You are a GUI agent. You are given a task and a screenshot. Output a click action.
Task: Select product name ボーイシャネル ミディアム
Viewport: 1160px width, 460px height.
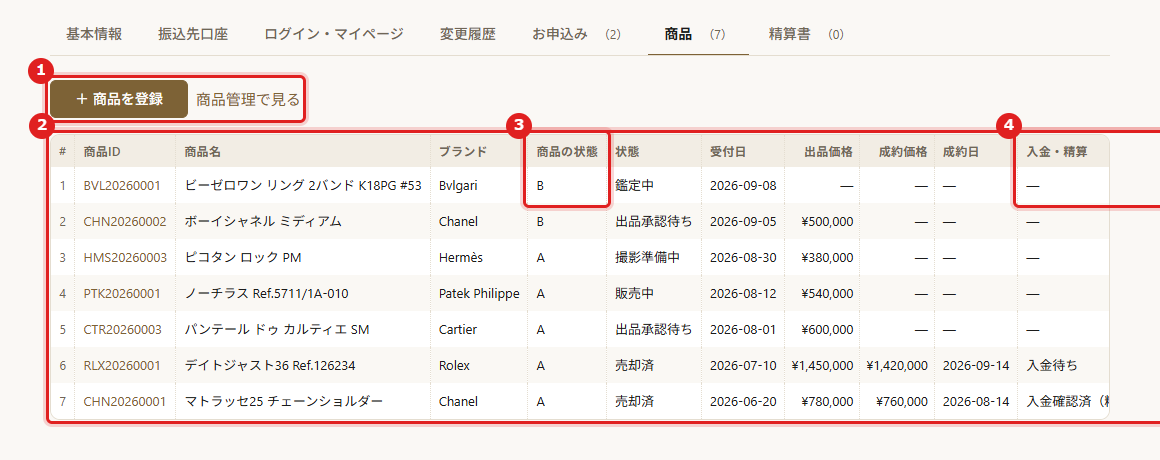pyautogui.click(x=263, y=221)
